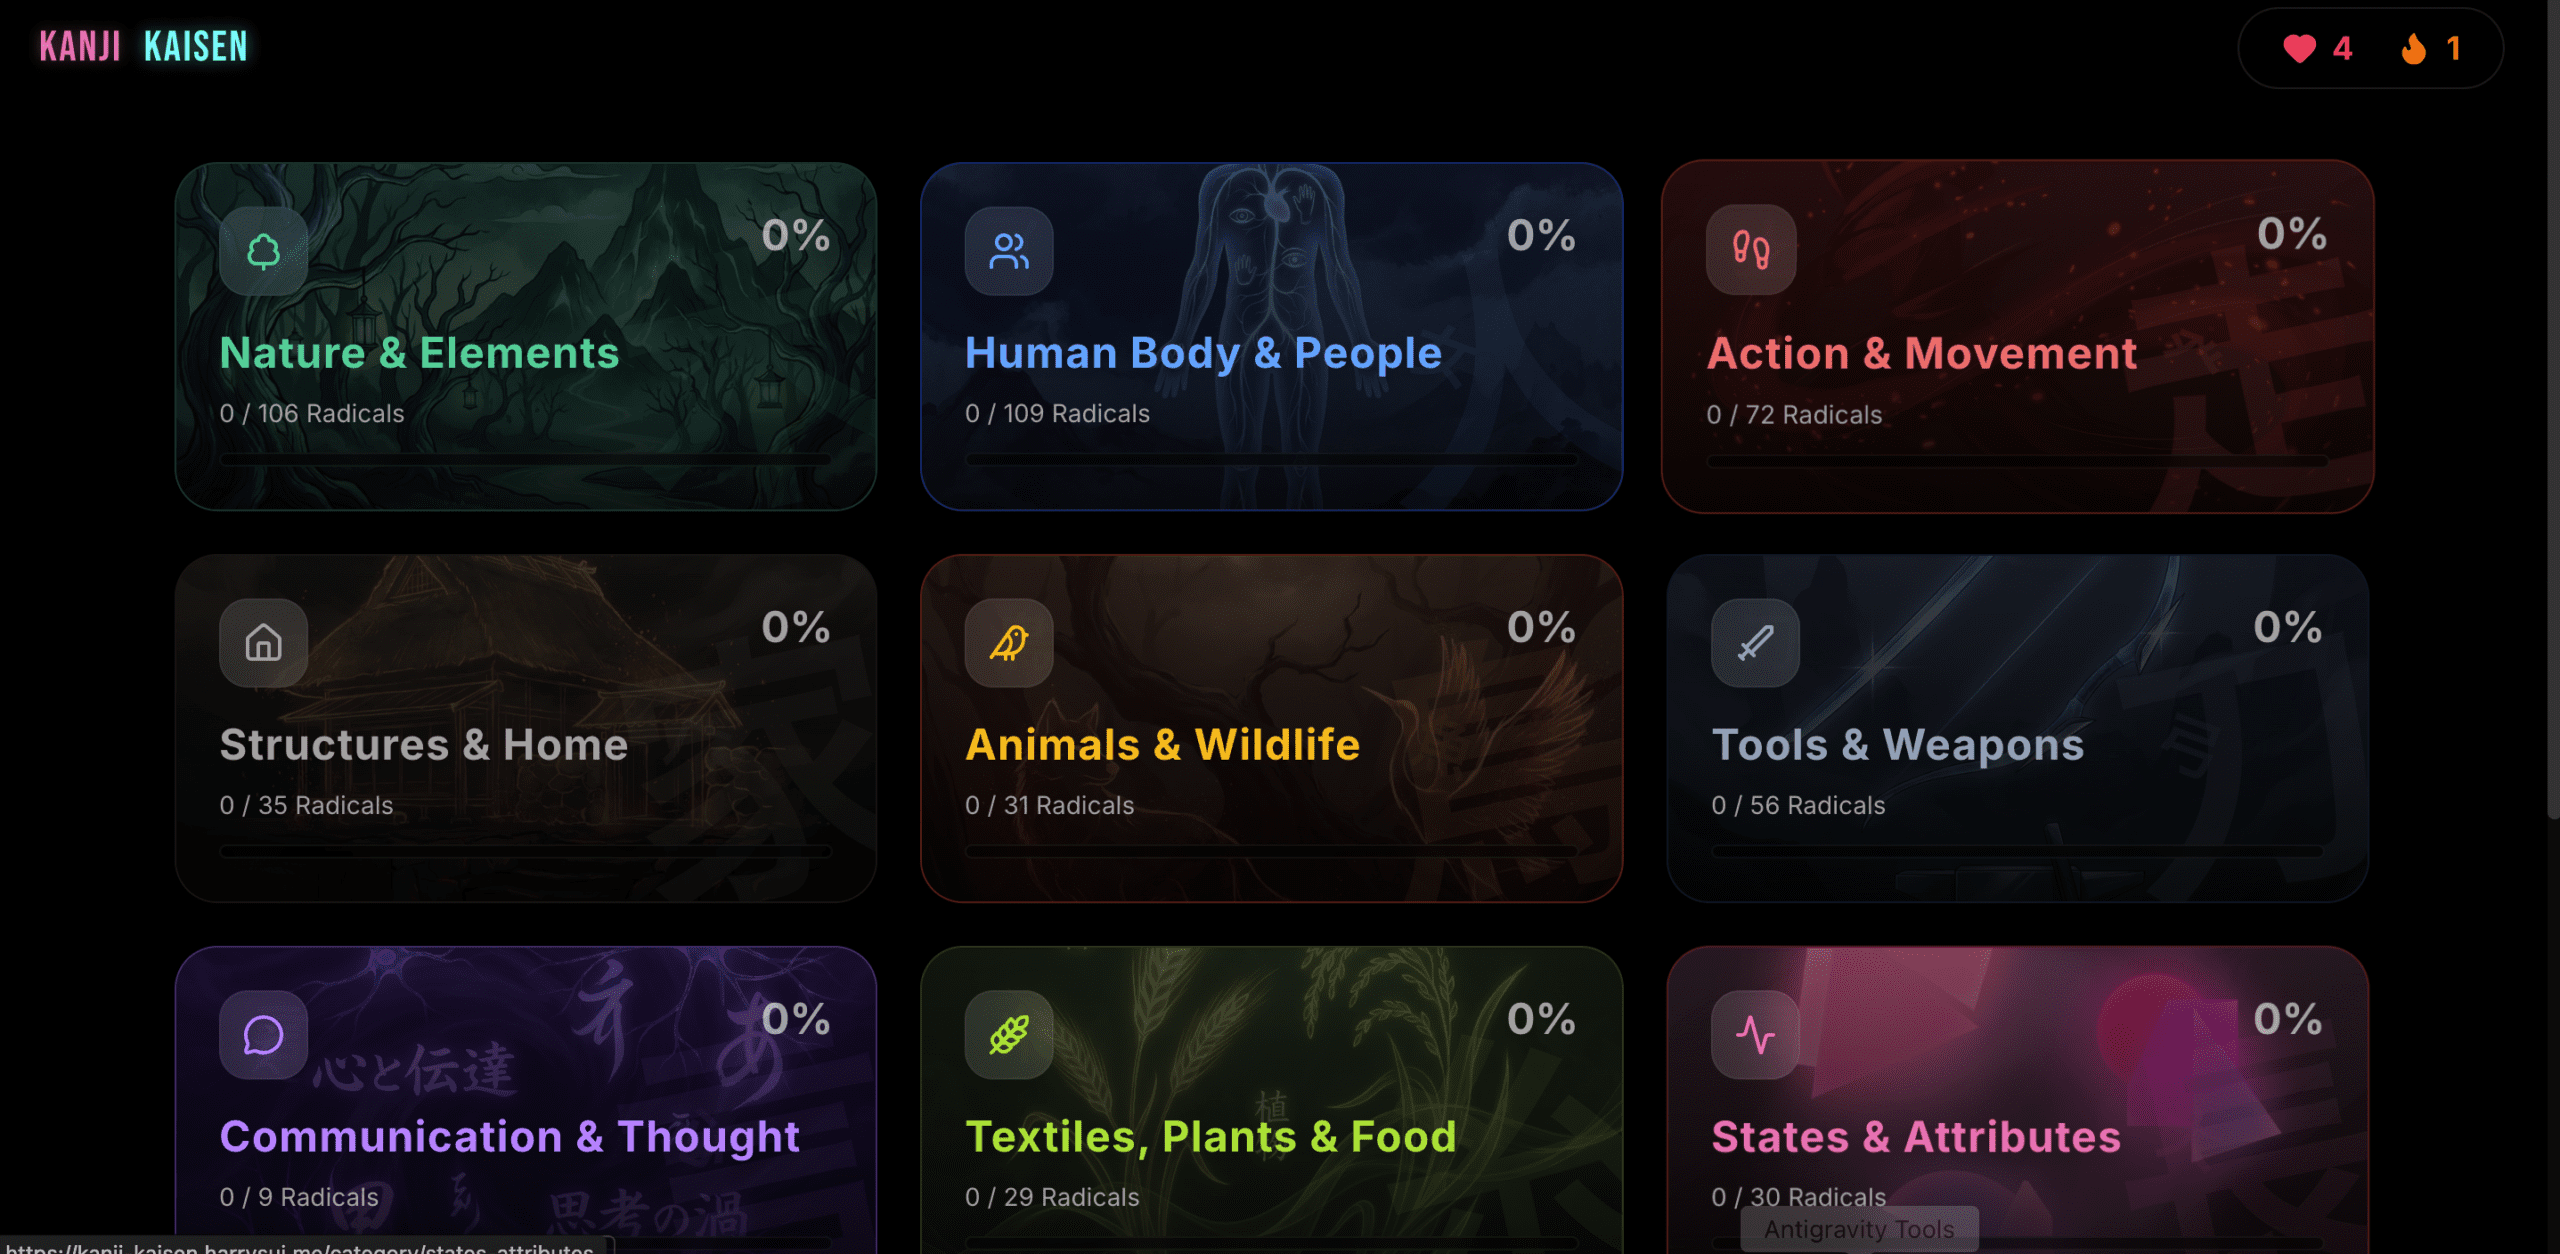Click the page vertical scrollbar
The height and width of the screenshot is (1254, 2560).
pyautogui.click(x=2552, y=400)
